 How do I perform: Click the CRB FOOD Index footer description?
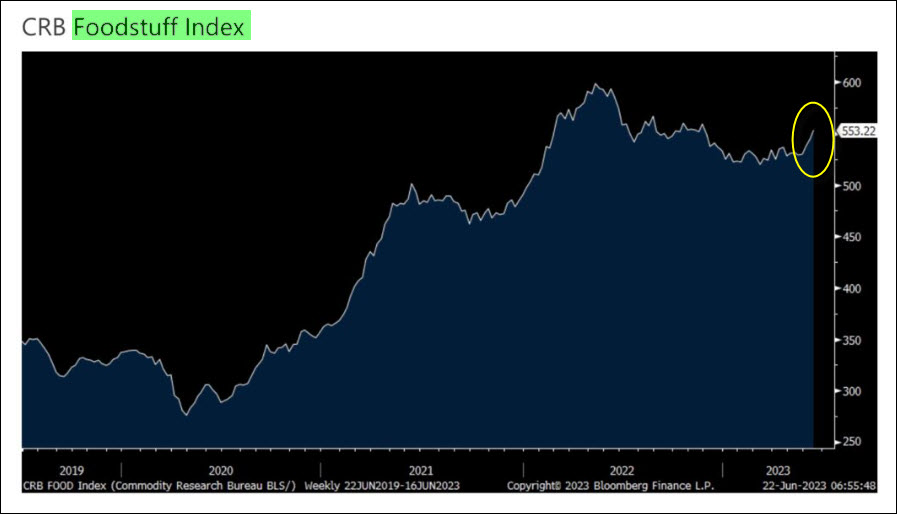[x=157, y=484]
